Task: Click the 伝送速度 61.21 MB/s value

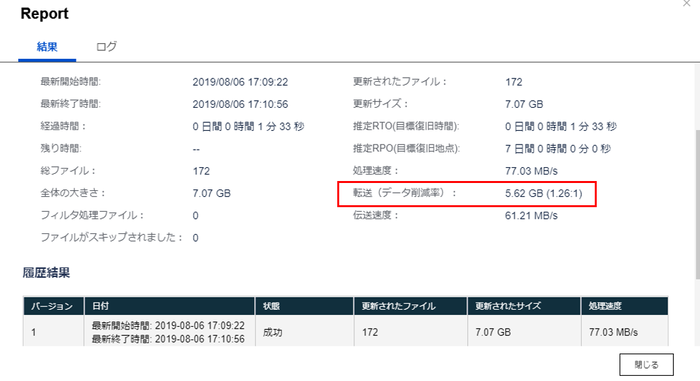Action: [x=531, y=216]
